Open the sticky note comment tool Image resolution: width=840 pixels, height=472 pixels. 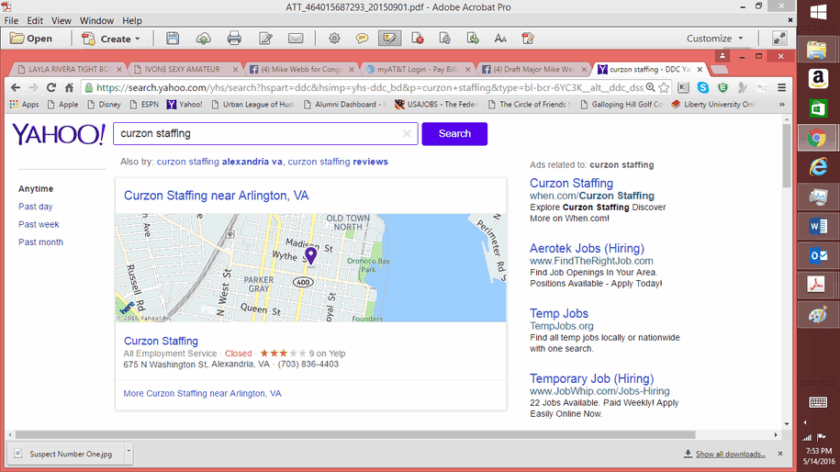coord(362,38)
